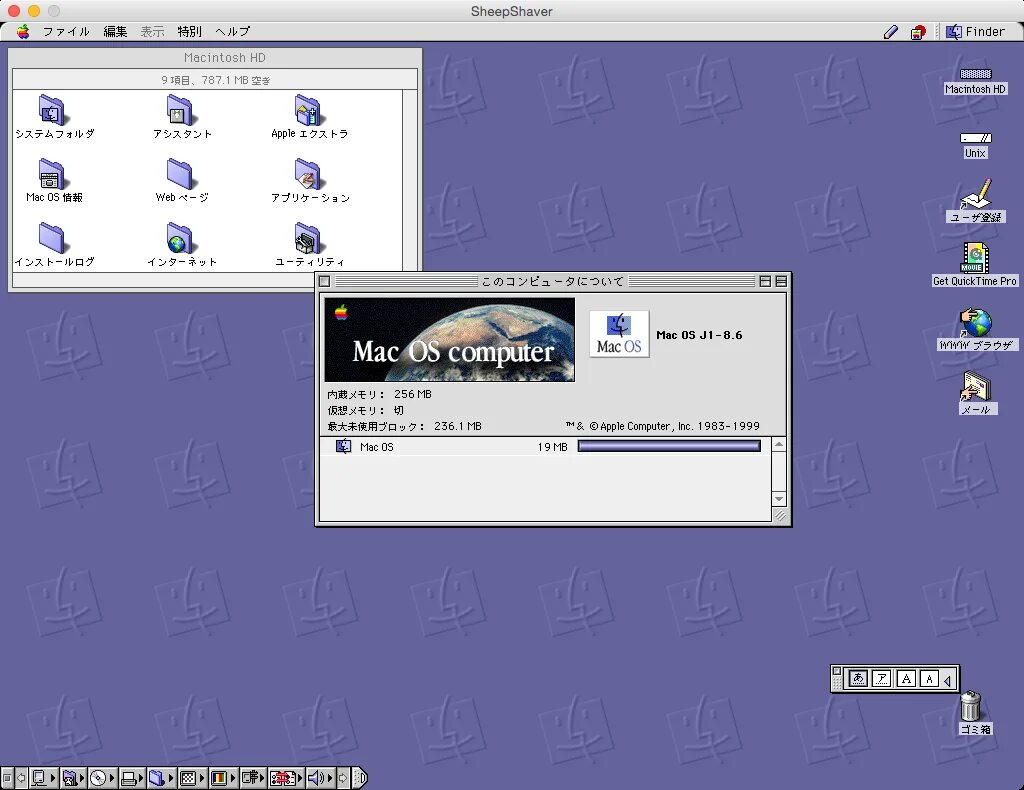Select the アプリケーション folder

307,174
